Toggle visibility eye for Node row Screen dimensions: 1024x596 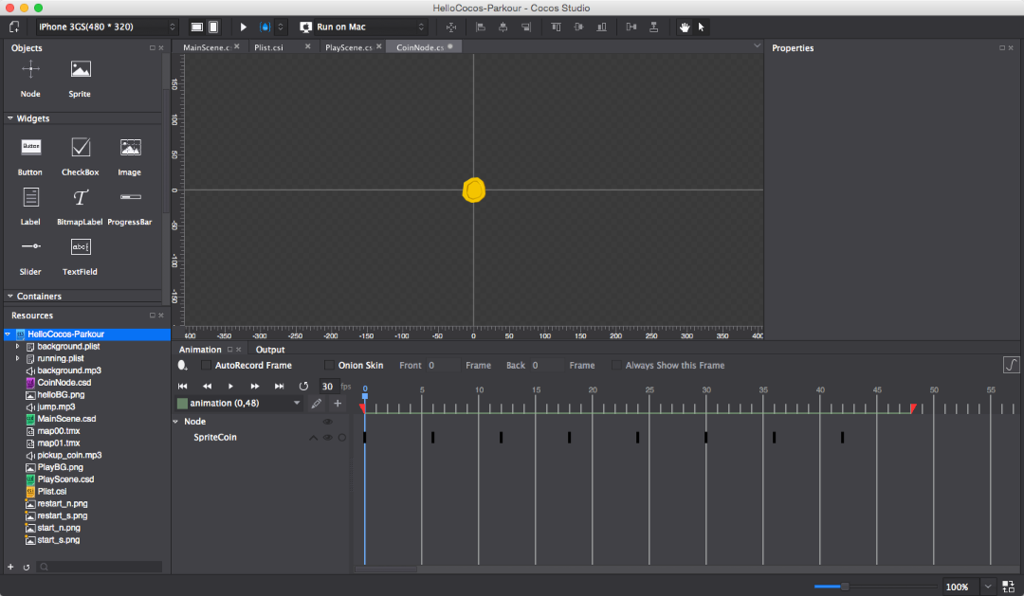pyautogui.click(x=328, y=422)
